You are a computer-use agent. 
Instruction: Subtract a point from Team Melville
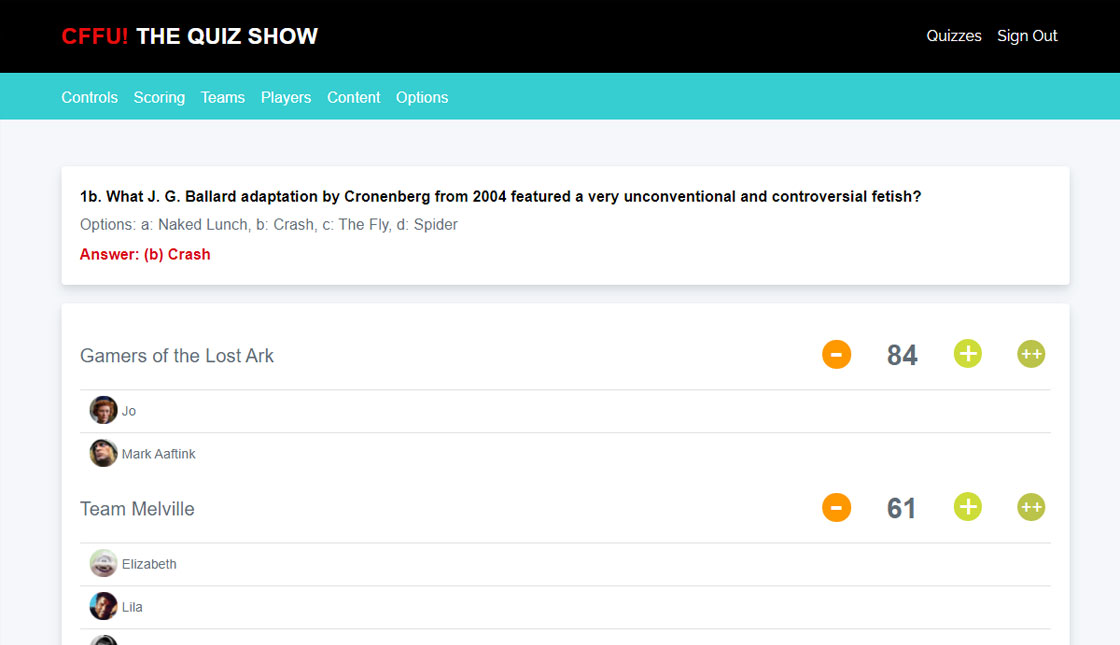(836, 507)
